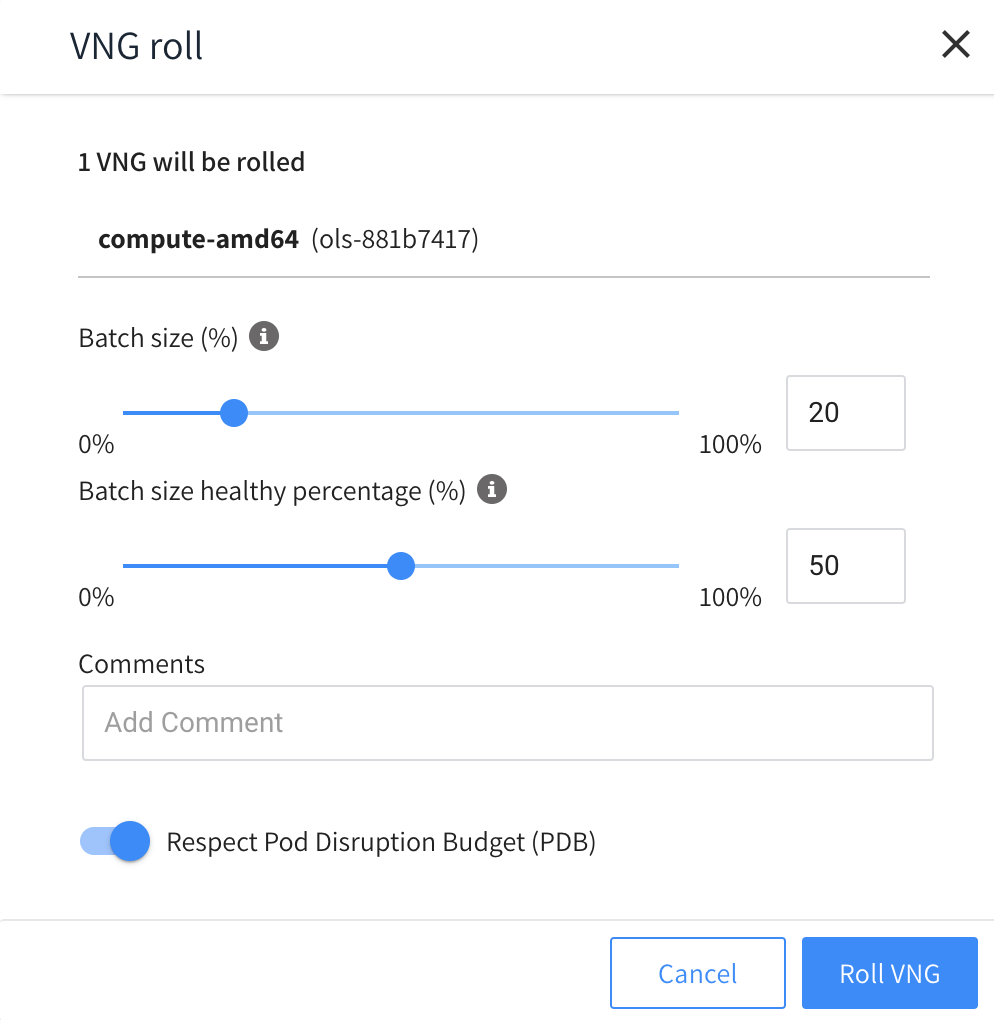Confirm with the Roll VNG button

[x=889, y=973]
